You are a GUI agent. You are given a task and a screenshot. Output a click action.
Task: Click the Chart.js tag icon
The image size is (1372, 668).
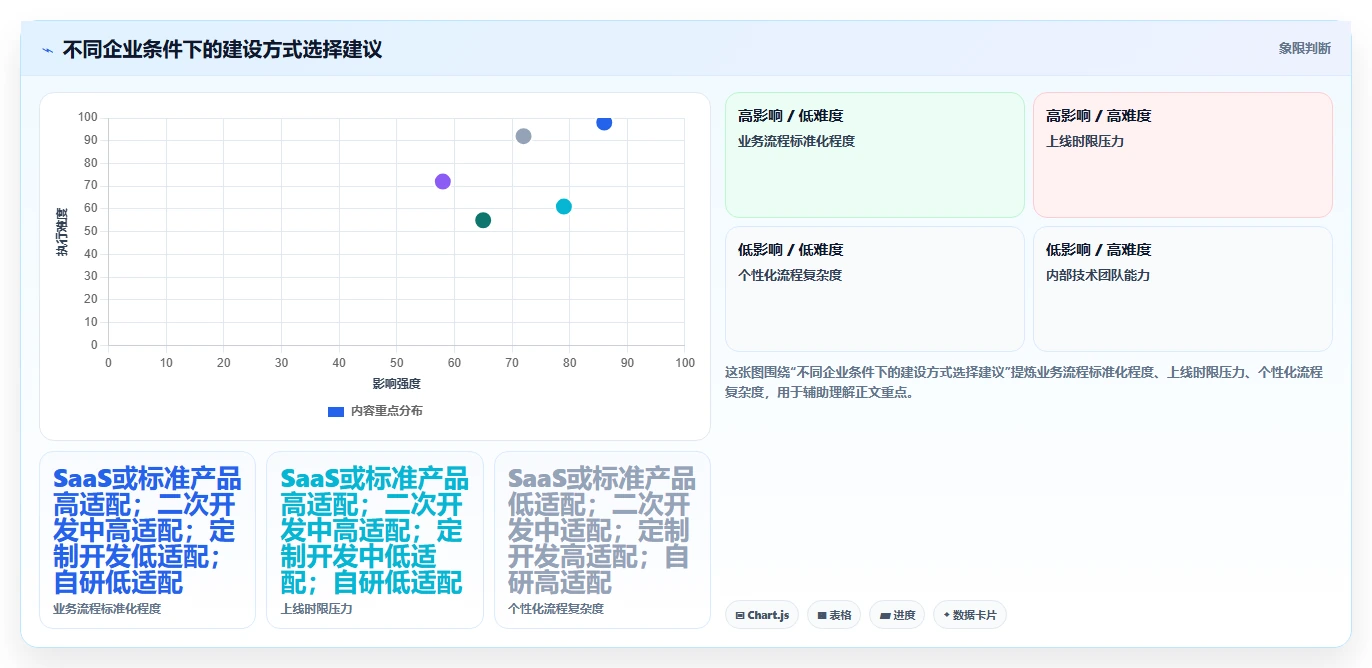pyautogui.click(x=740, y=615)
